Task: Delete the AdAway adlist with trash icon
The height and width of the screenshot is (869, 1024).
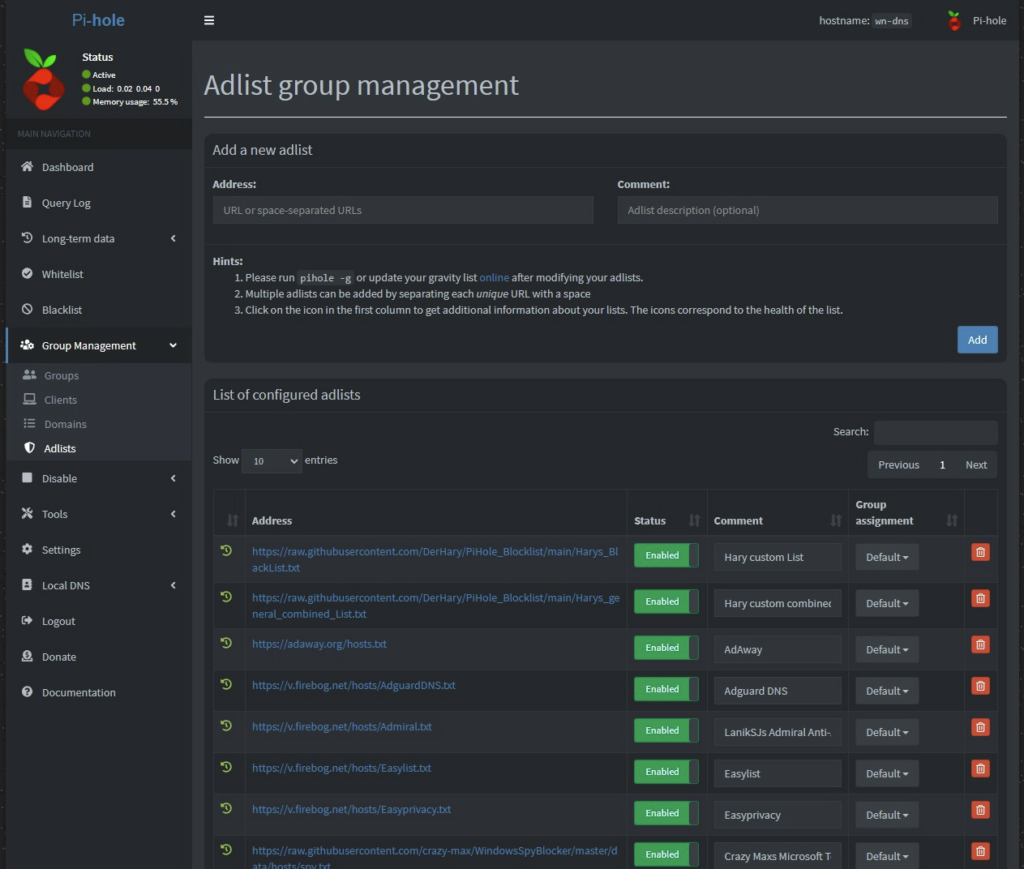Action: click(x=980, y=645)
